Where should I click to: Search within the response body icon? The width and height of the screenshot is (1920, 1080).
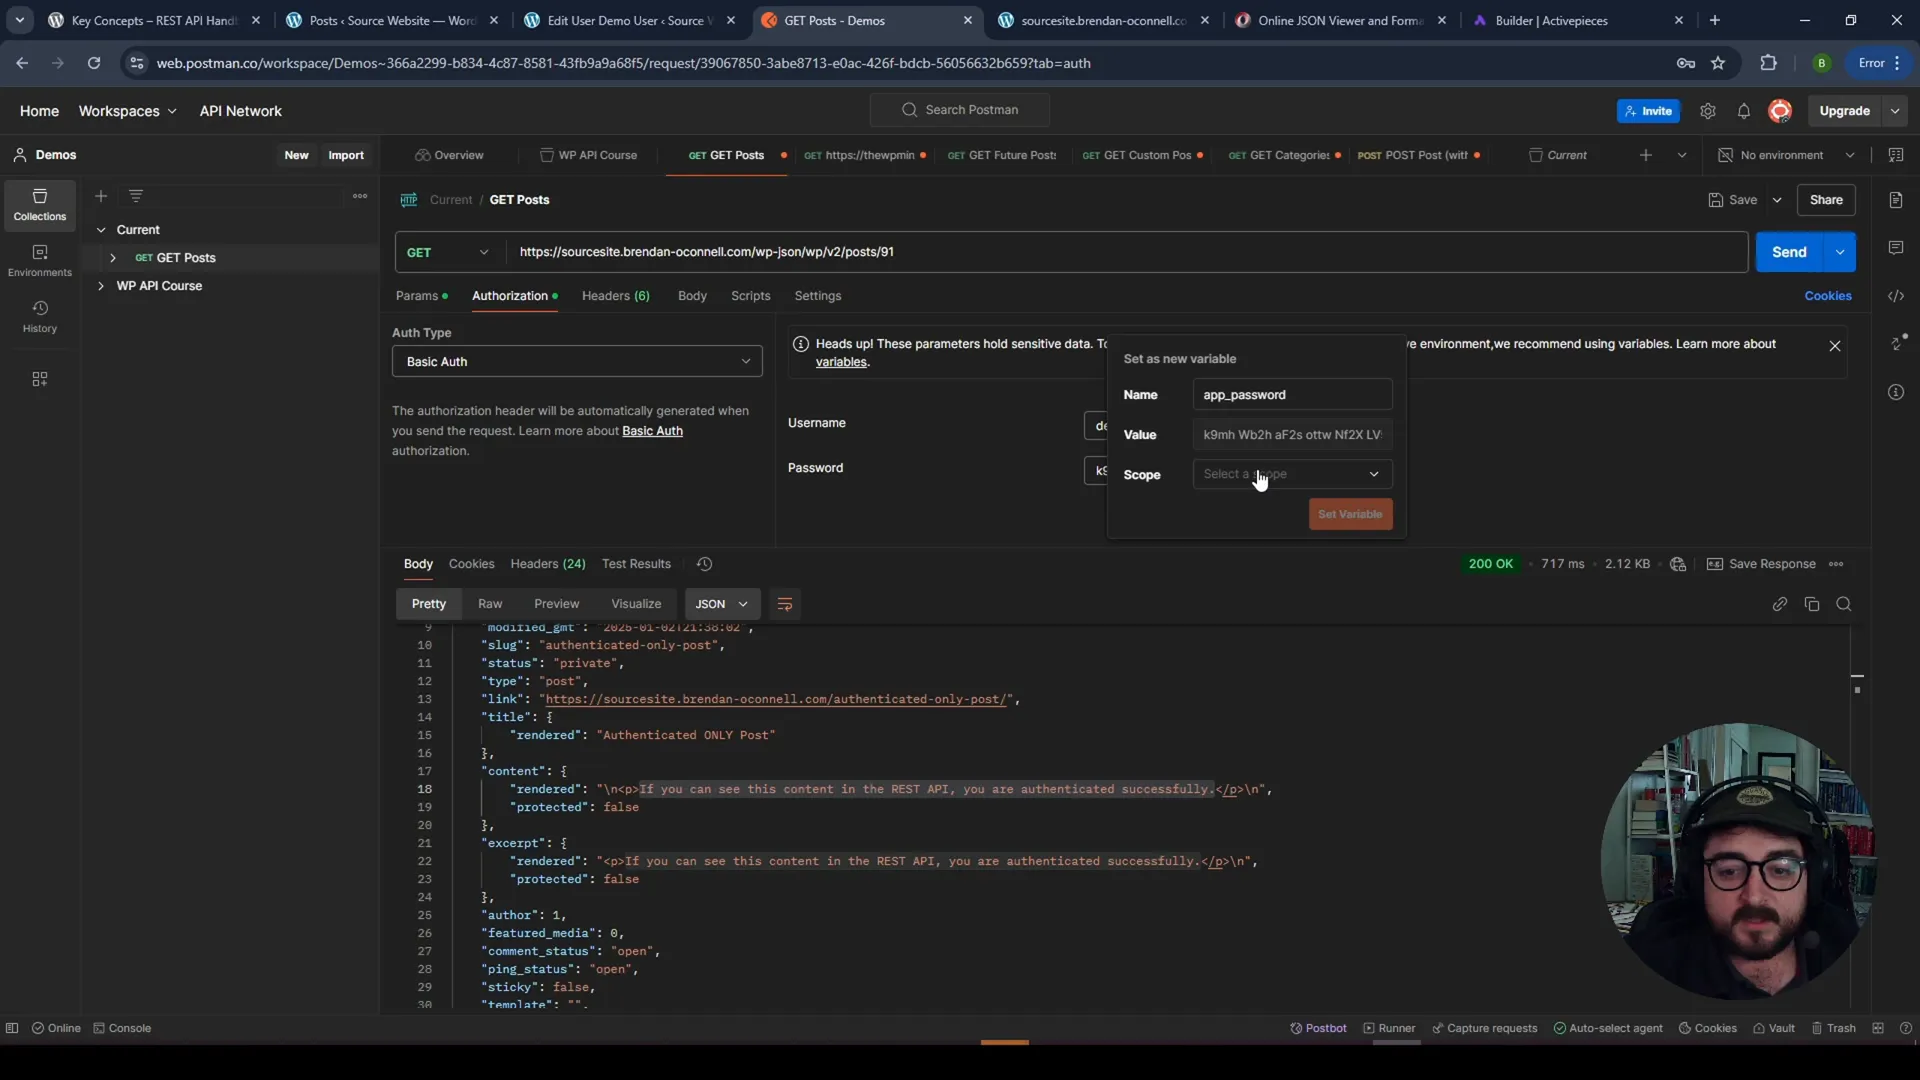1844,604
